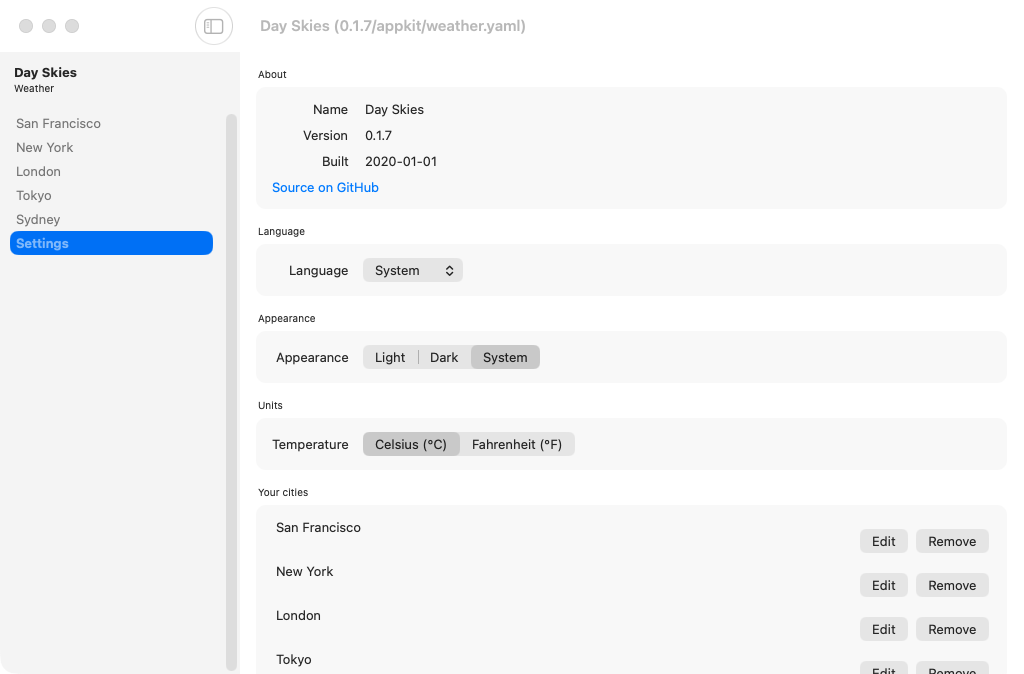Edit the London city
The width and height of the screenshot is (1024, 674).
(x=884, y=629)
